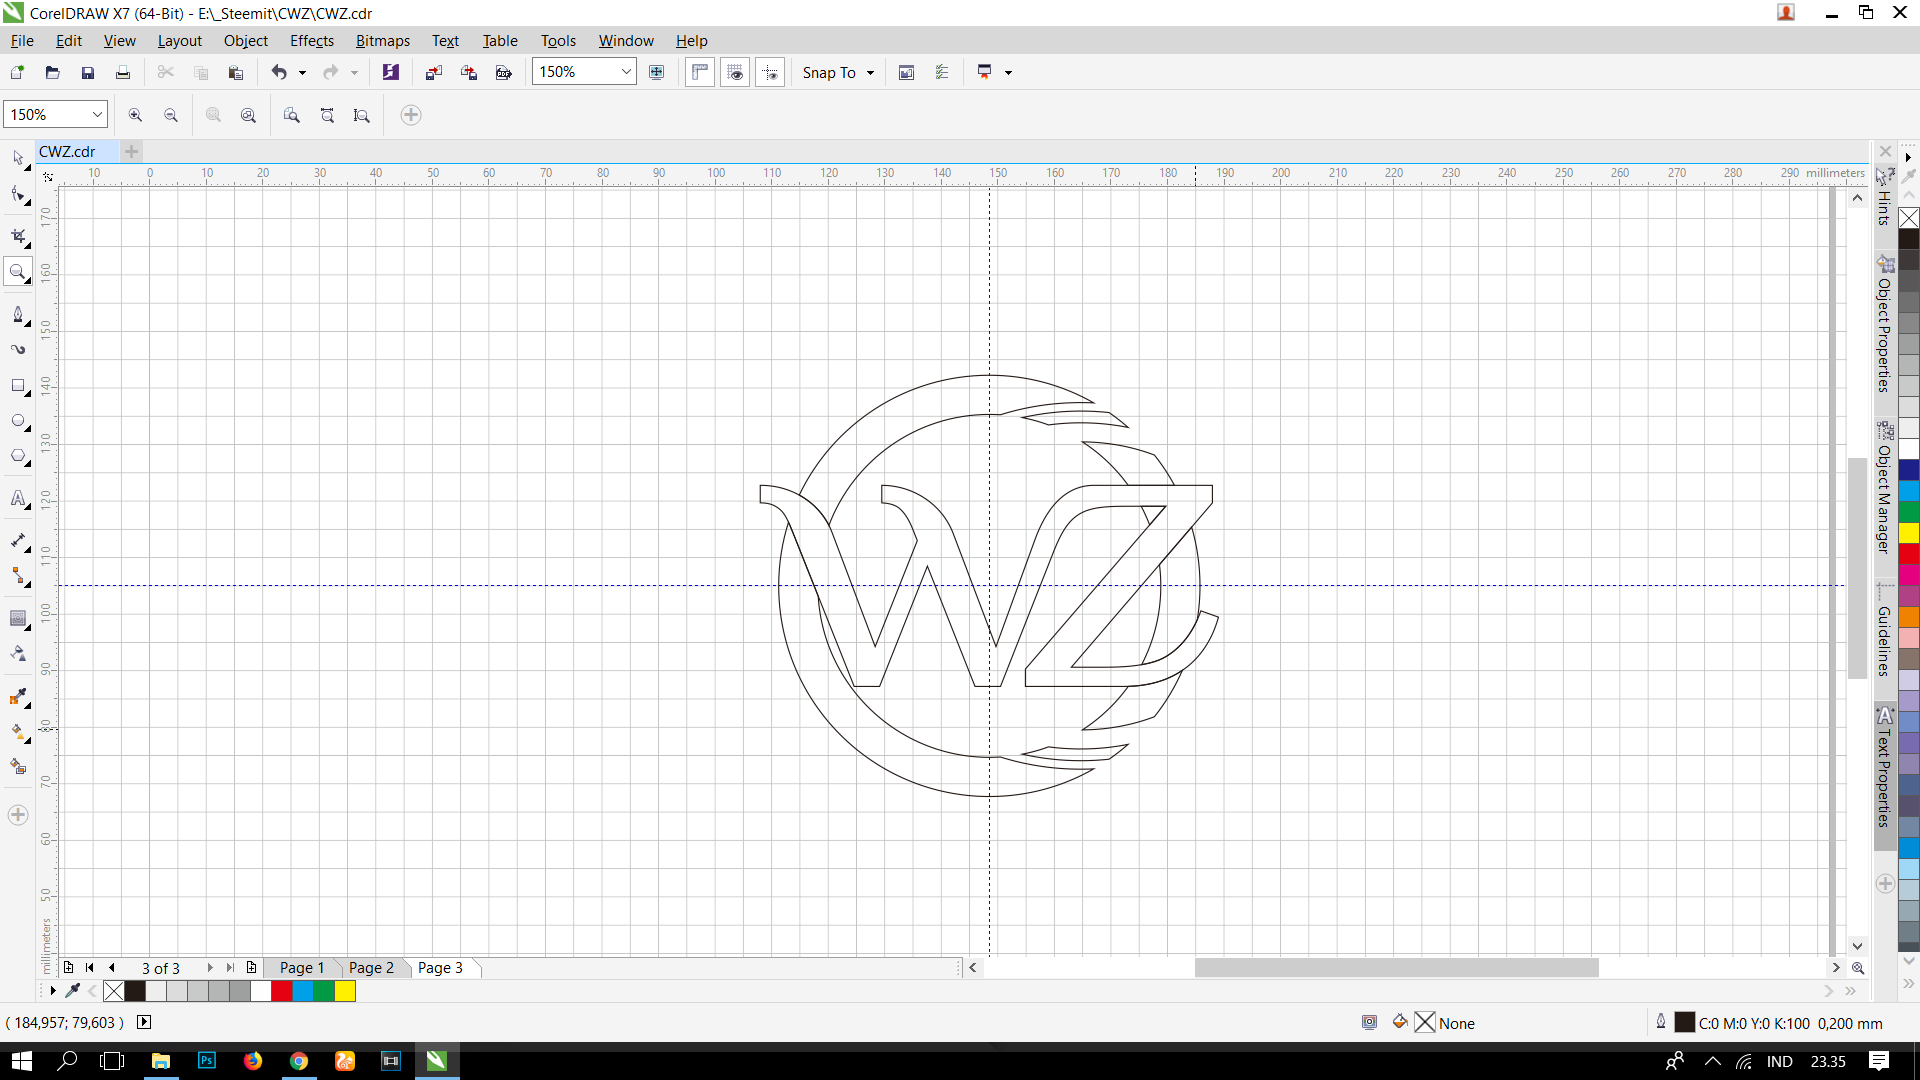The image size is (1920, 1080).
Task: Open Photoshop from the taskbar
Action: point(206,1061)
